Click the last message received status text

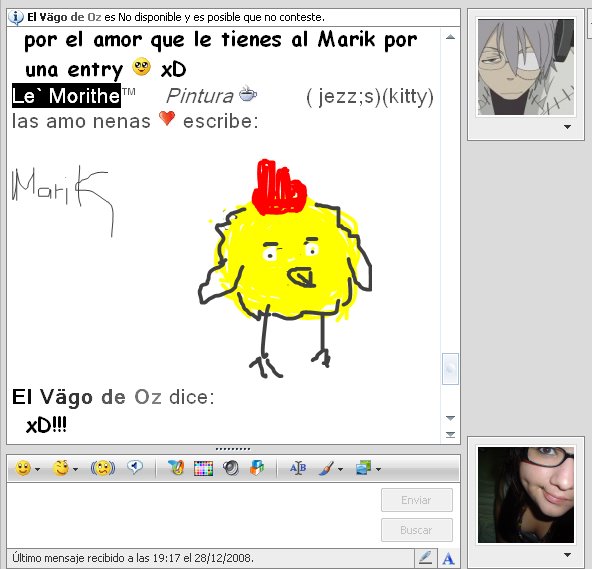click(133, 558)
